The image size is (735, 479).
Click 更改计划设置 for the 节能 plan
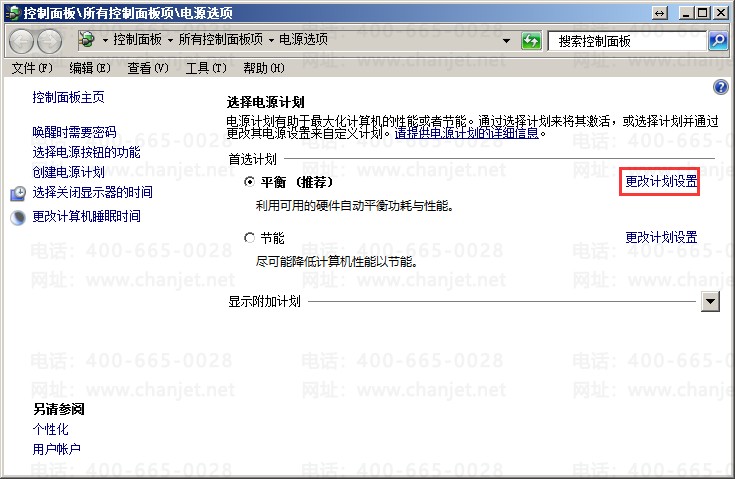point(660,237)
